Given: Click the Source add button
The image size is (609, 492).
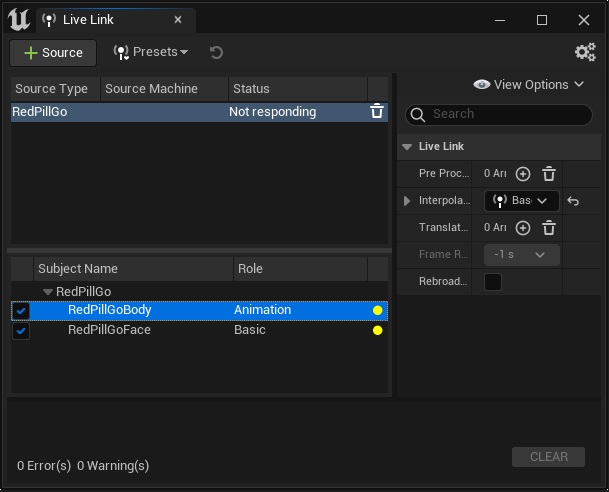Looking at the screenshot, I should pos(53,52).
